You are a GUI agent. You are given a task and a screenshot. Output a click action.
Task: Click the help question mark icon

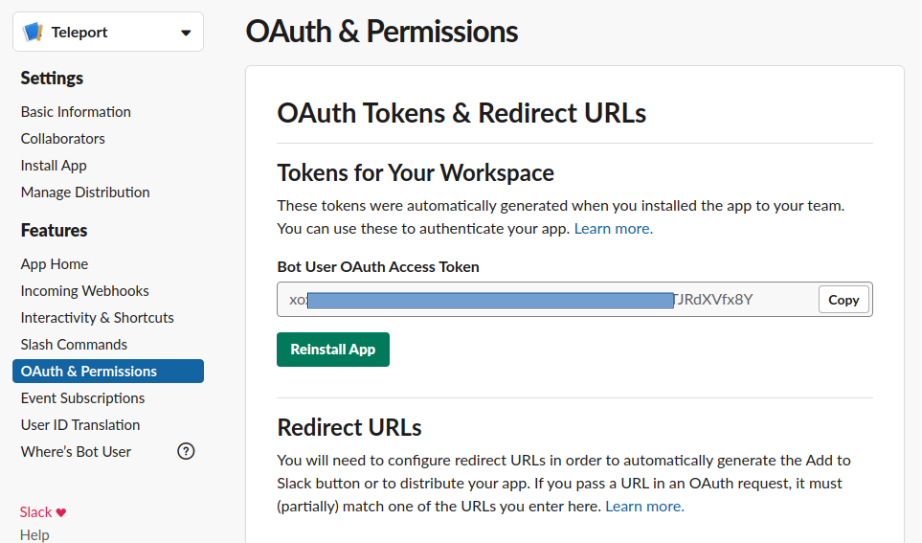point(186,451)
